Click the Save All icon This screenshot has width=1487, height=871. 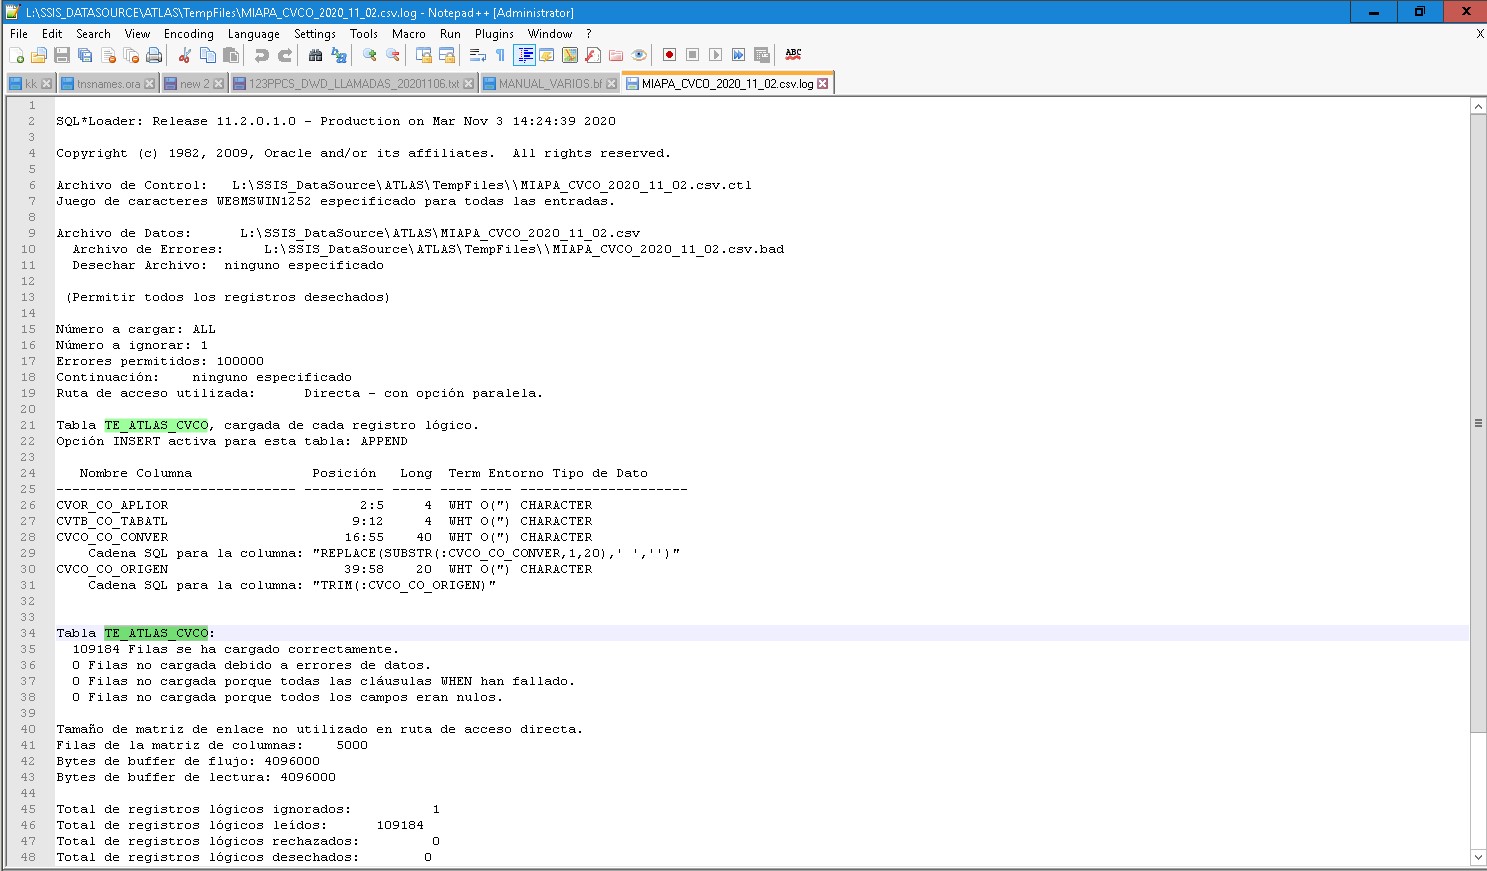[x=85, y=55]
